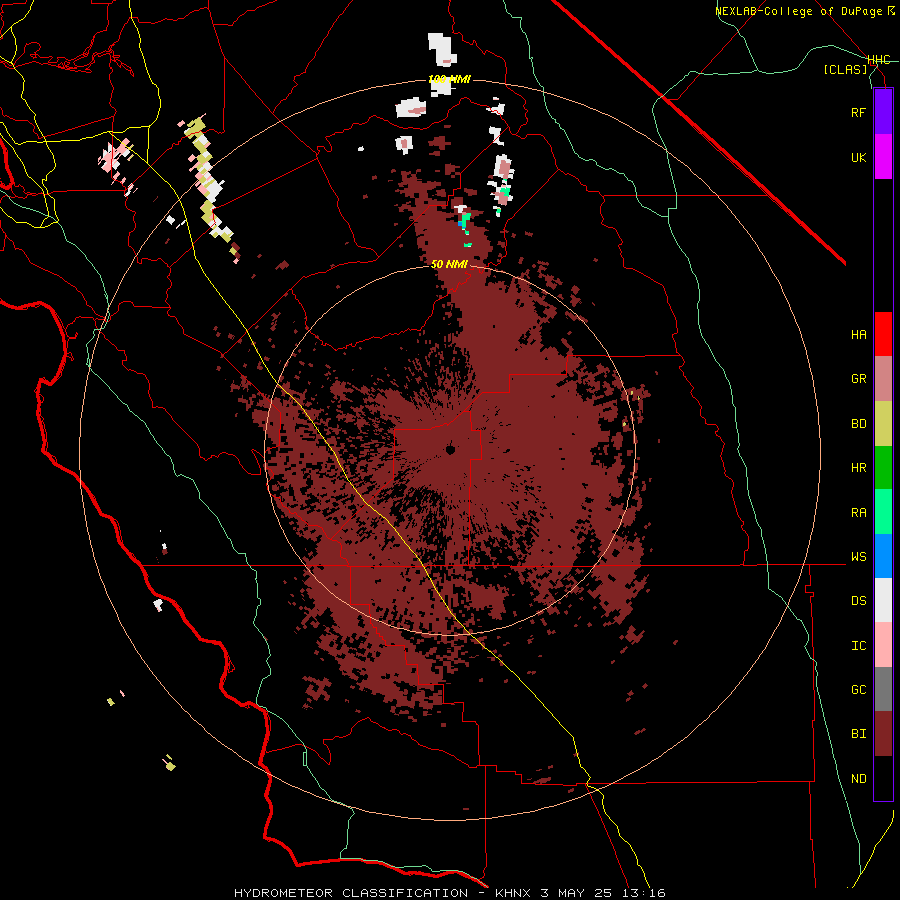
Task: Click the DS white legend swatch
Action: (883, 600)
